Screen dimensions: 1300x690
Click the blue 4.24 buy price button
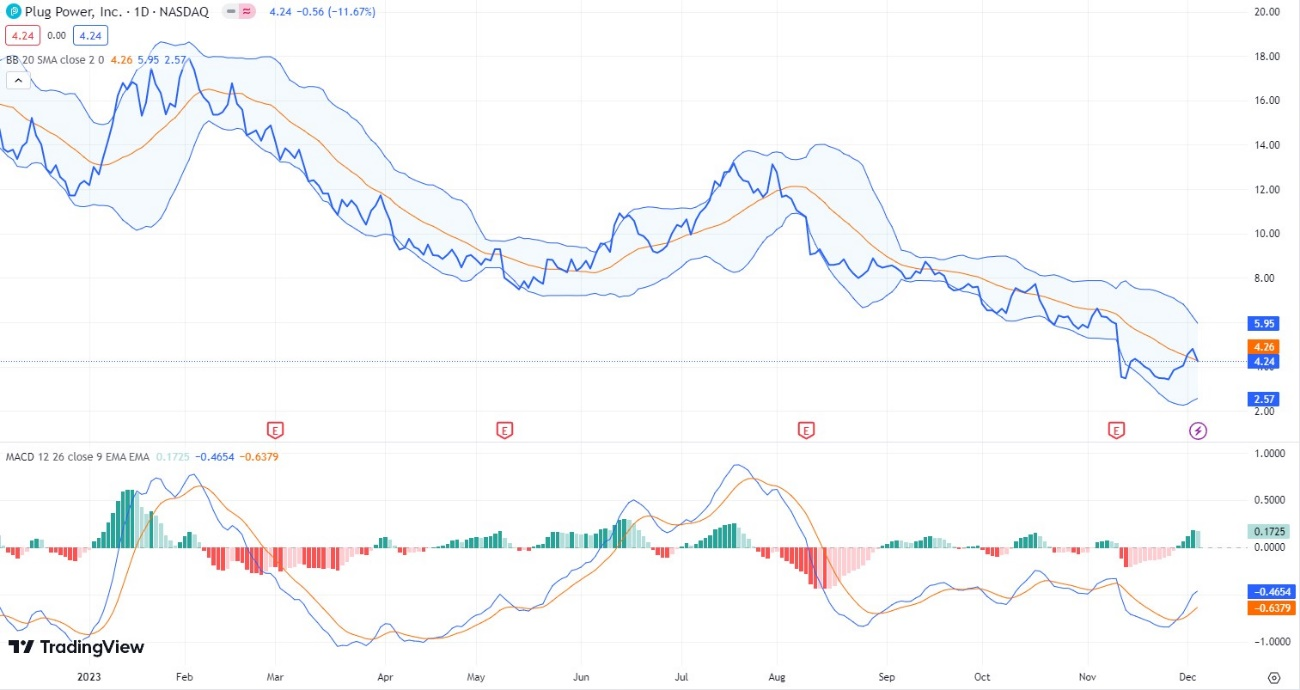point(90,35)
